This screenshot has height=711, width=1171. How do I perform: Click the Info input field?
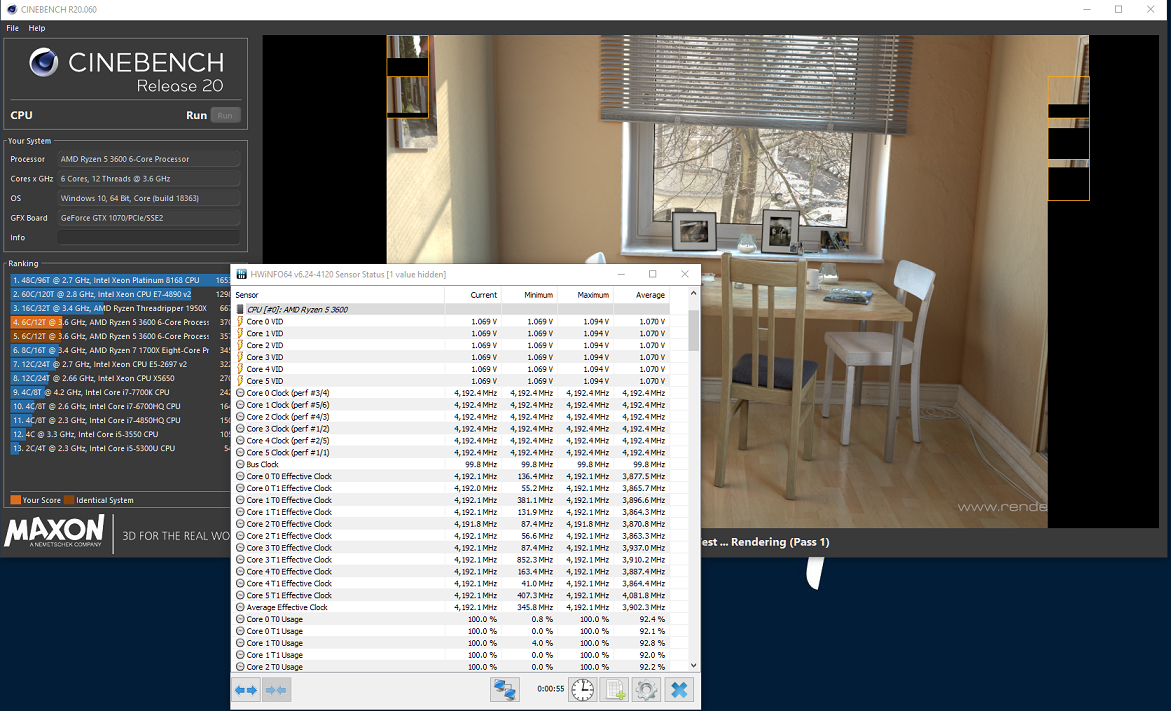pos(149,237)
